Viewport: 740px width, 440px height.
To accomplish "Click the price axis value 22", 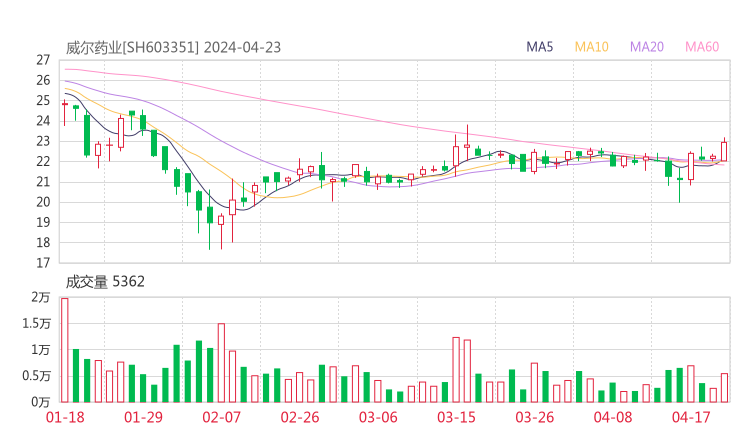I will pyautogui.click(x=43, y=161).
